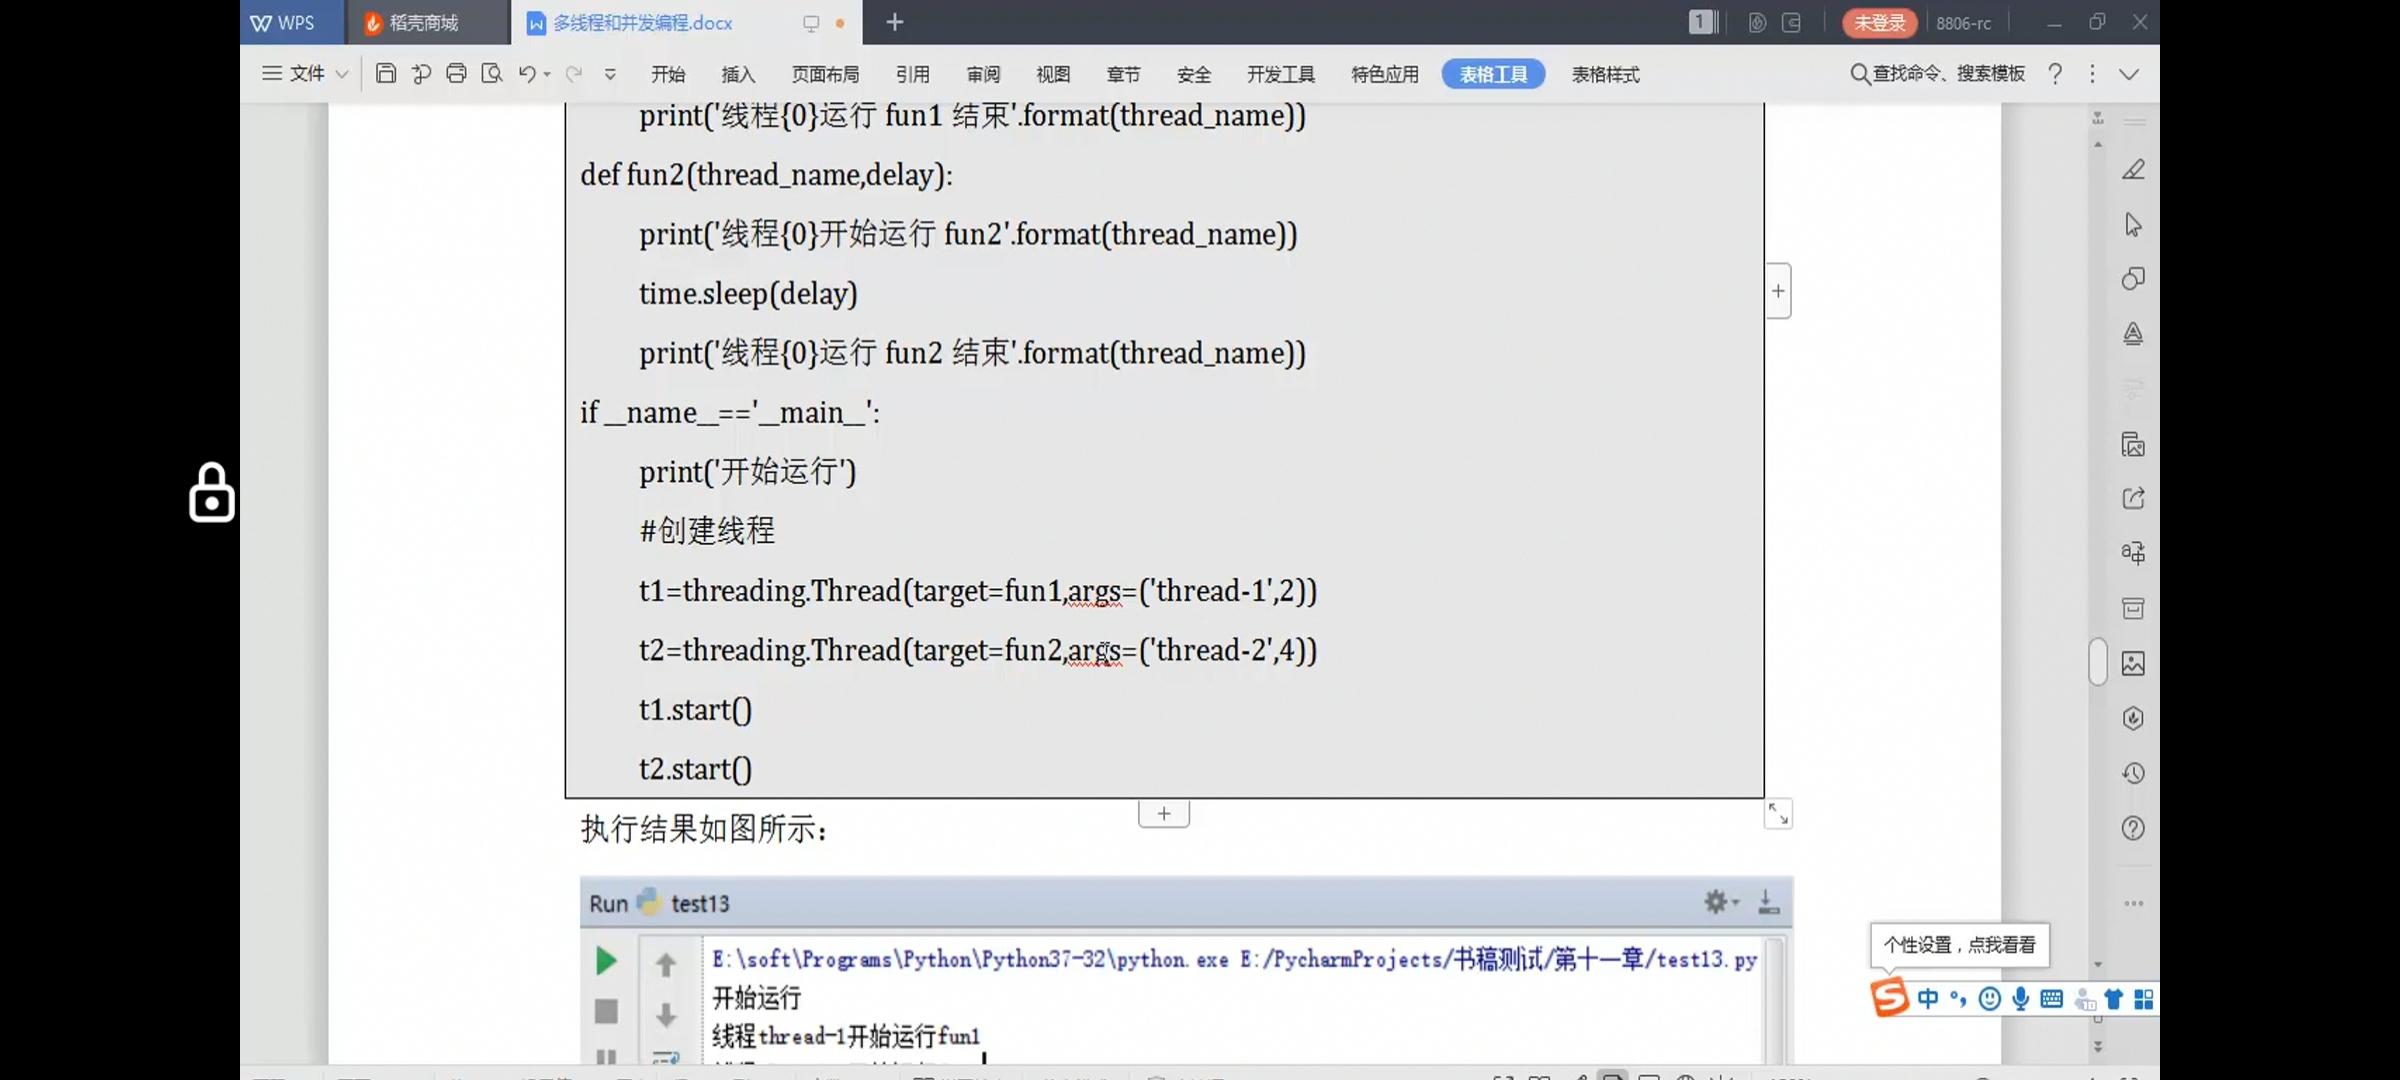Open the 安全 ribbon tab

point(1194,74)
